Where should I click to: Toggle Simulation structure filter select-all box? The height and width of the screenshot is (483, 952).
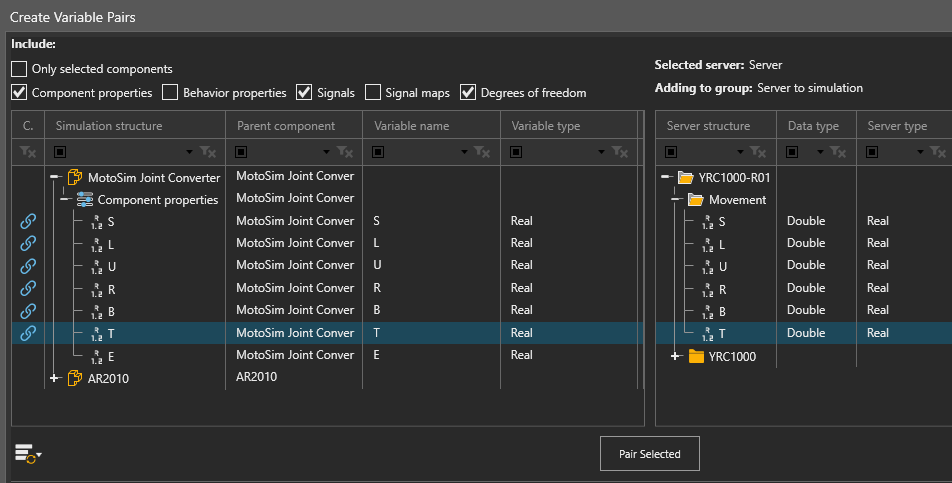[60, 152]
